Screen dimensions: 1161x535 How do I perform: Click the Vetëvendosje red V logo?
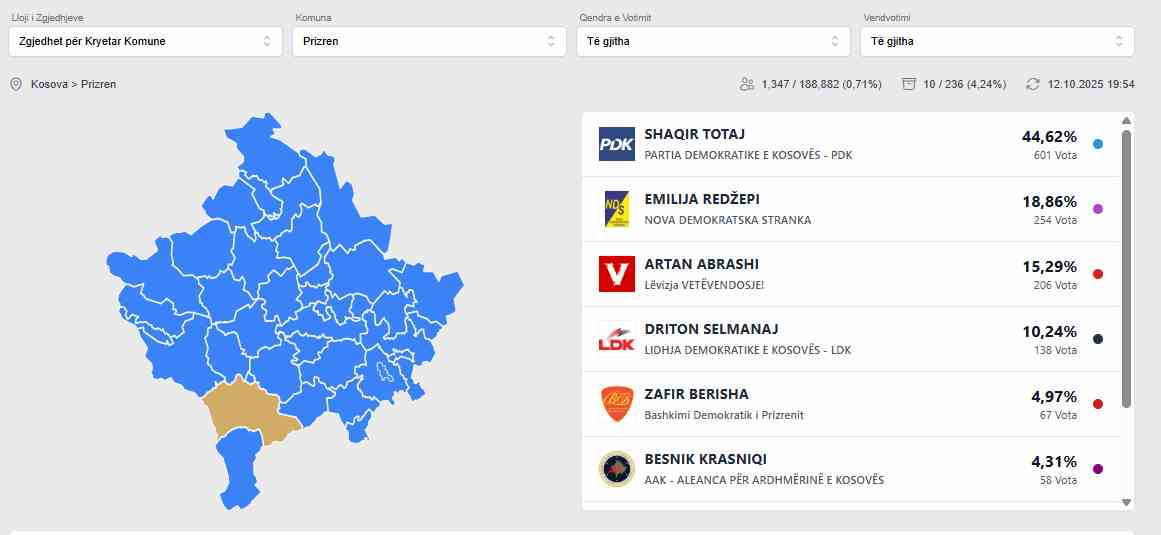[616, 274]
